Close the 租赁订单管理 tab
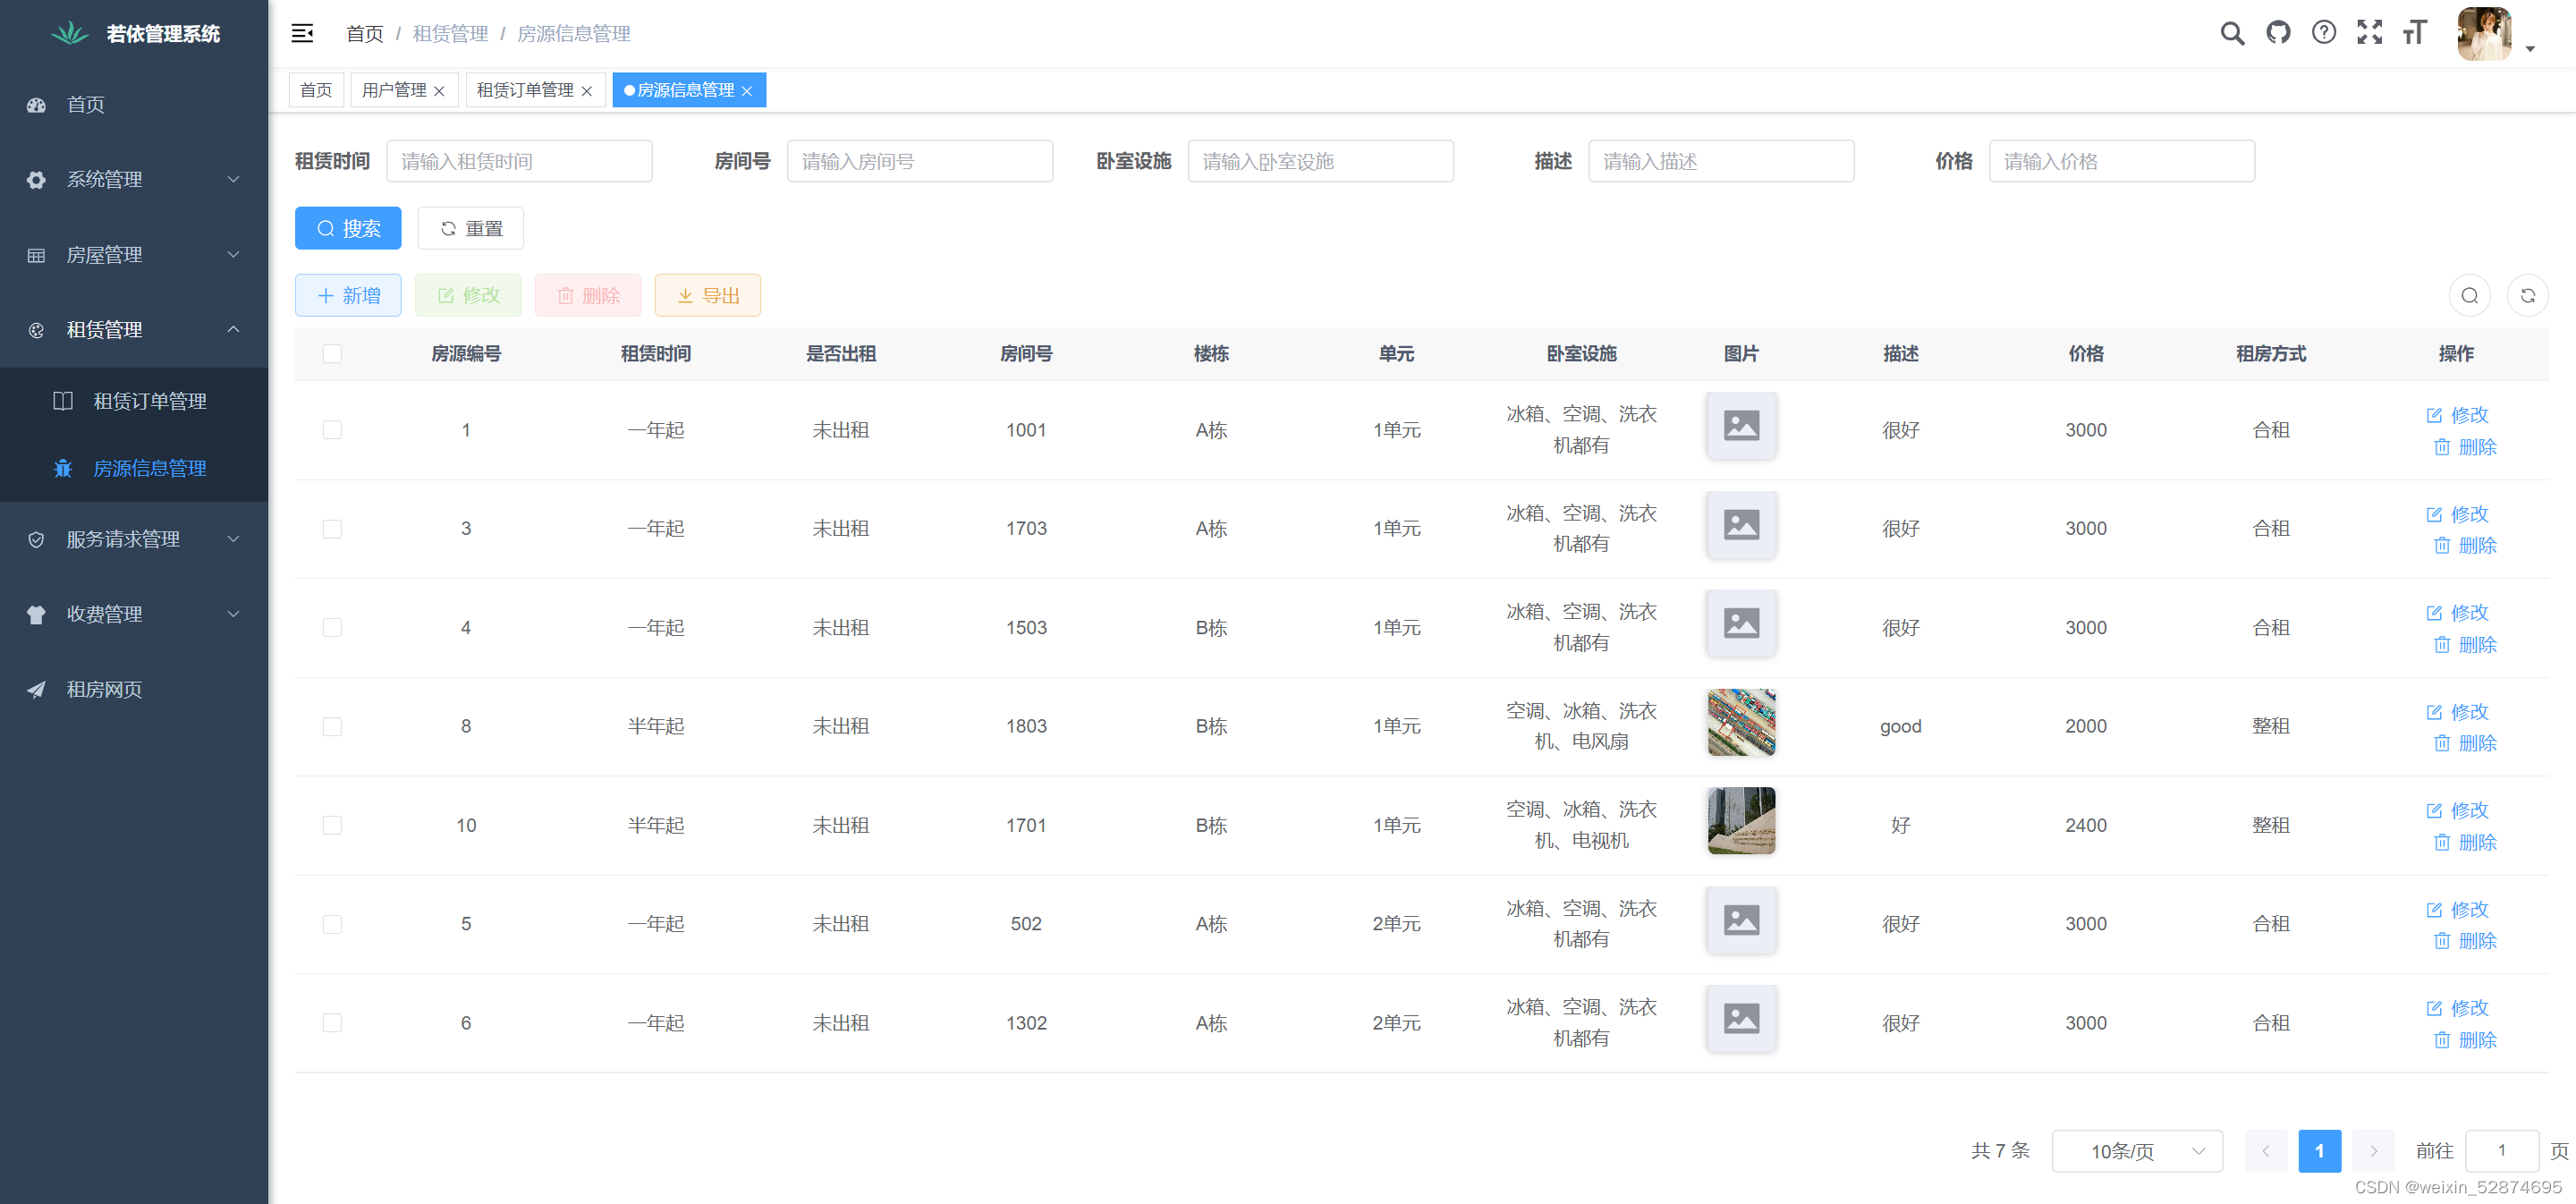The height and width of the screenshot is (1204, 2576). click(587, 91)
